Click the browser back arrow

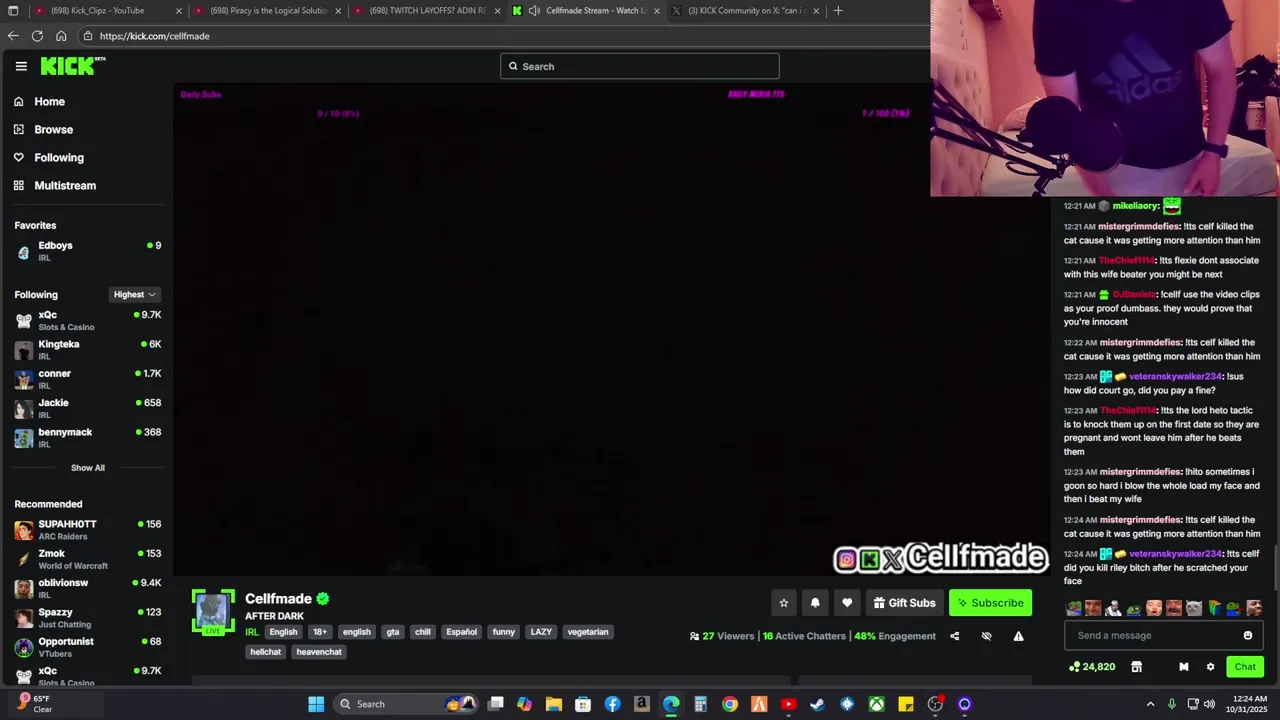[x=13, y=36]
